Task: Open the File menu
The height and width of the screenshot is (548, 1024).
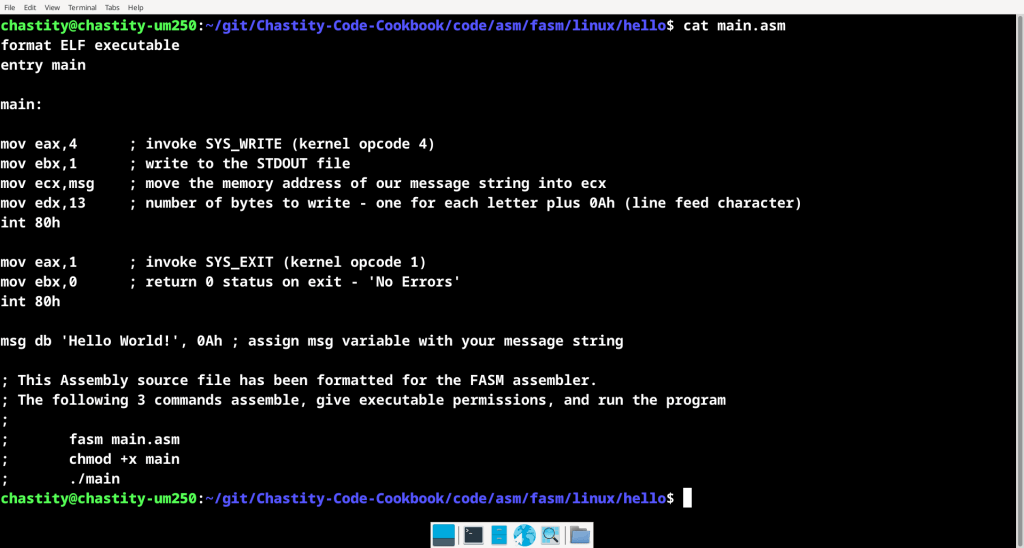Action: point(9,7)
